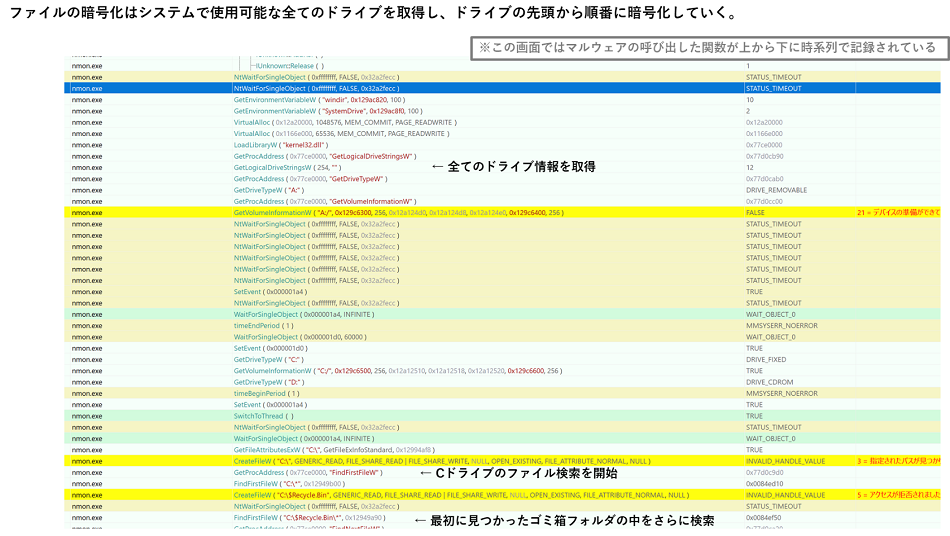Select VirtualAlloc call with size 65536
This screenshot has width=950, height=536.
tap(341, 134)
